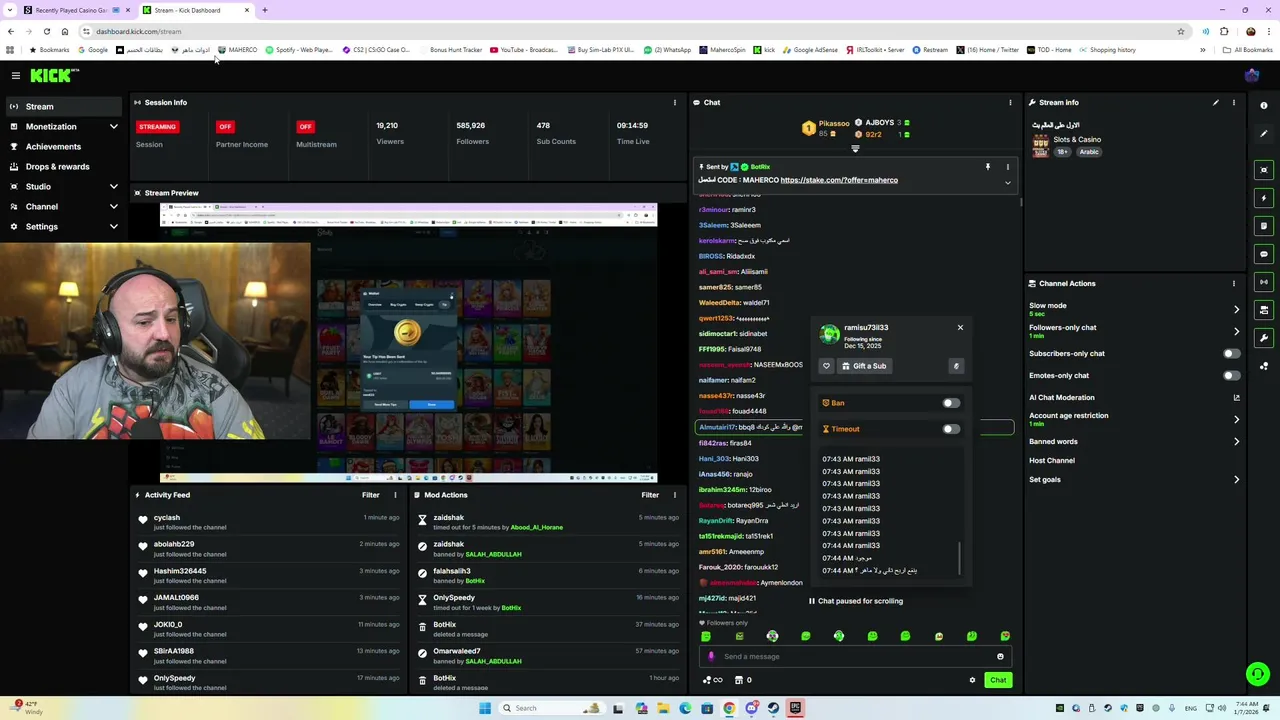Open Banned words options arrow
The image size is (1280, 720).
coord(1236,441)
